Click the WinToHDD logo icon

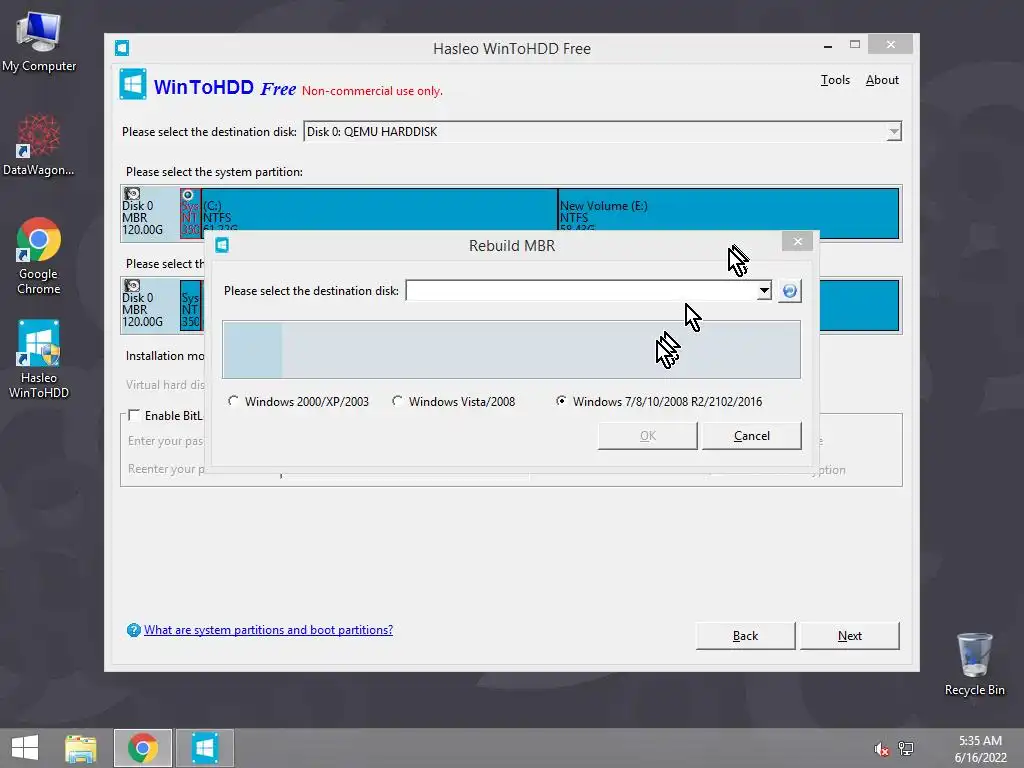point(133,85)
